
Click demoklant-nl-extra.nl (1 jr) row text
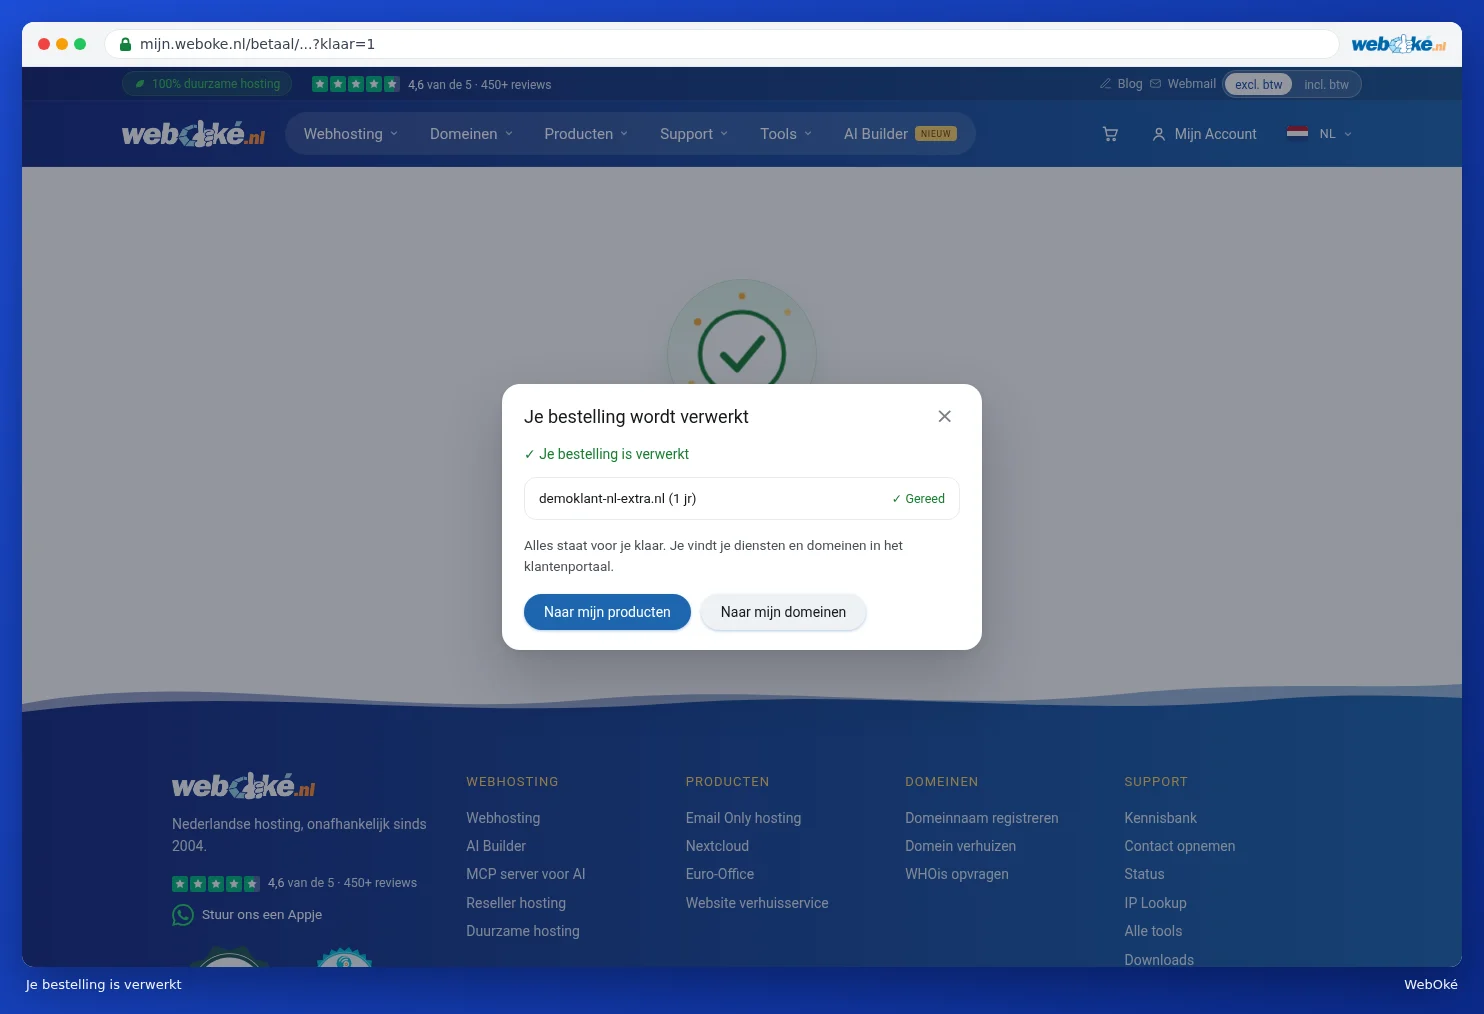pos(617,499)
